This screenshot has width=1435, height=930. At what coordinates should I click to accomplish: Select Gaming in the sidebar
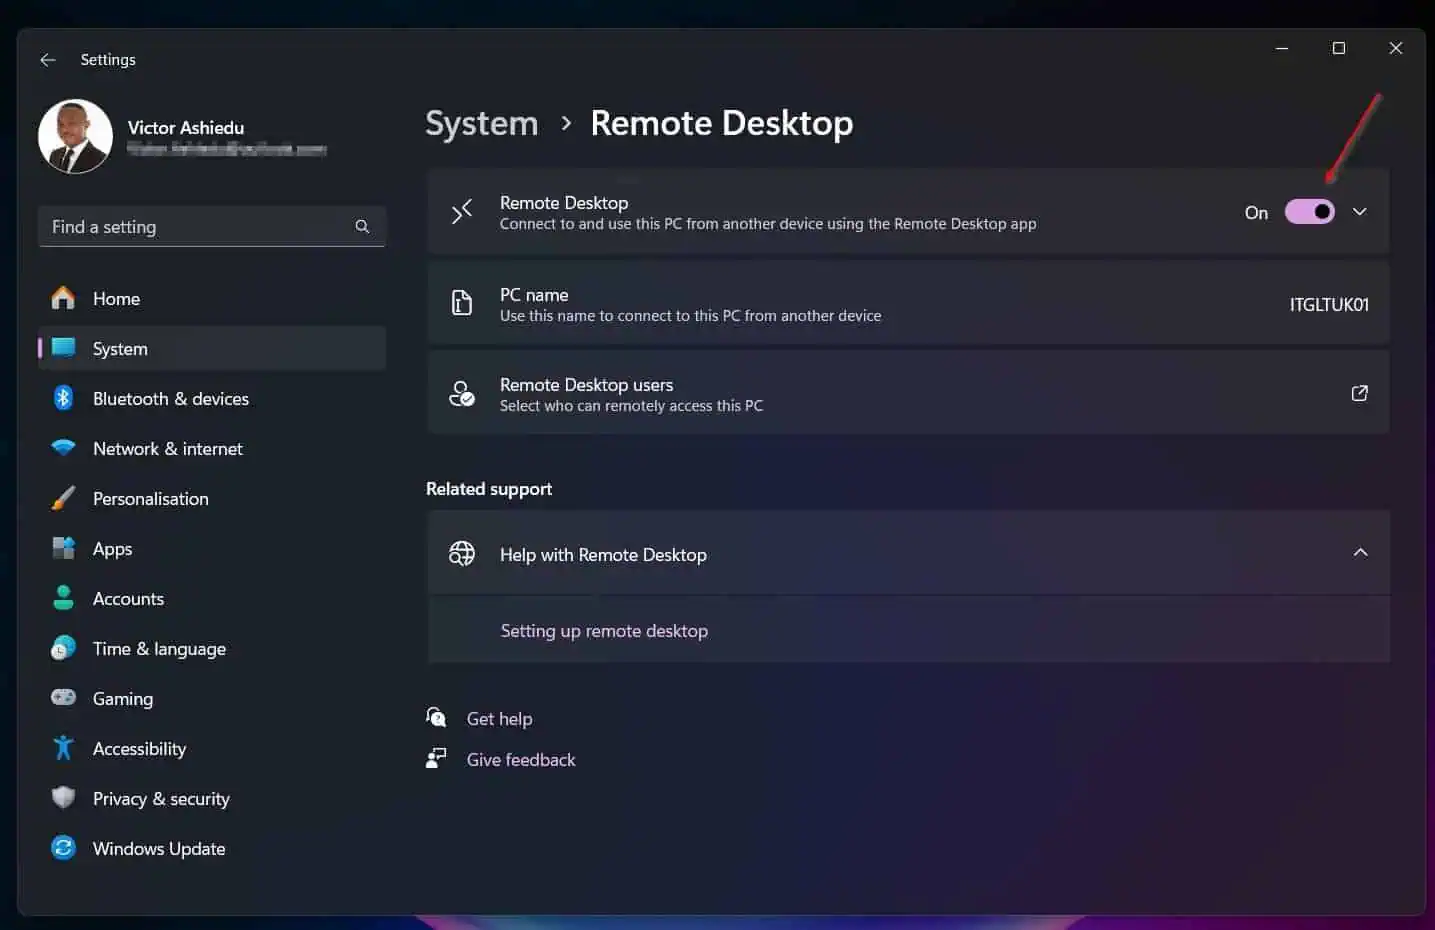tap(212, 698)
